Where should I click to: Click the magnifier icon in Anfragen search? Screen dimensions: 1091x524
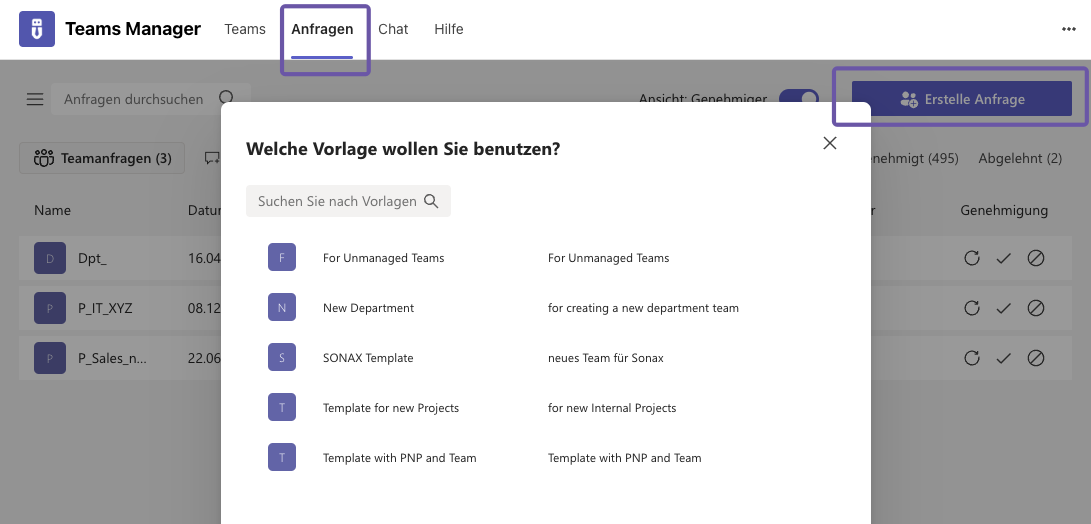point(226,98)
